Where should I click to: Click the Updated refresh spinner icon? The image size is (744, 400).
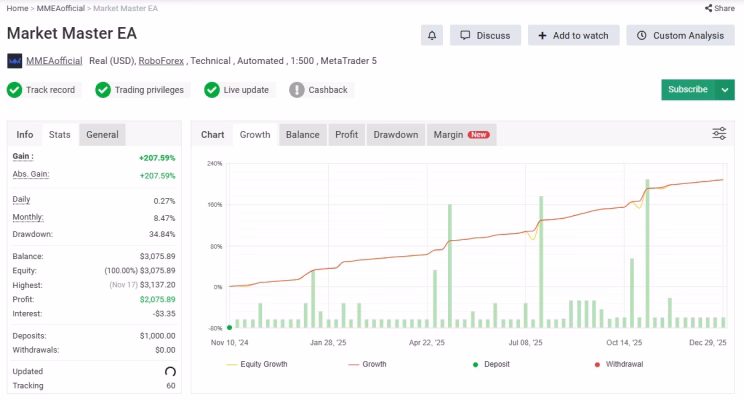click(170, 372)
